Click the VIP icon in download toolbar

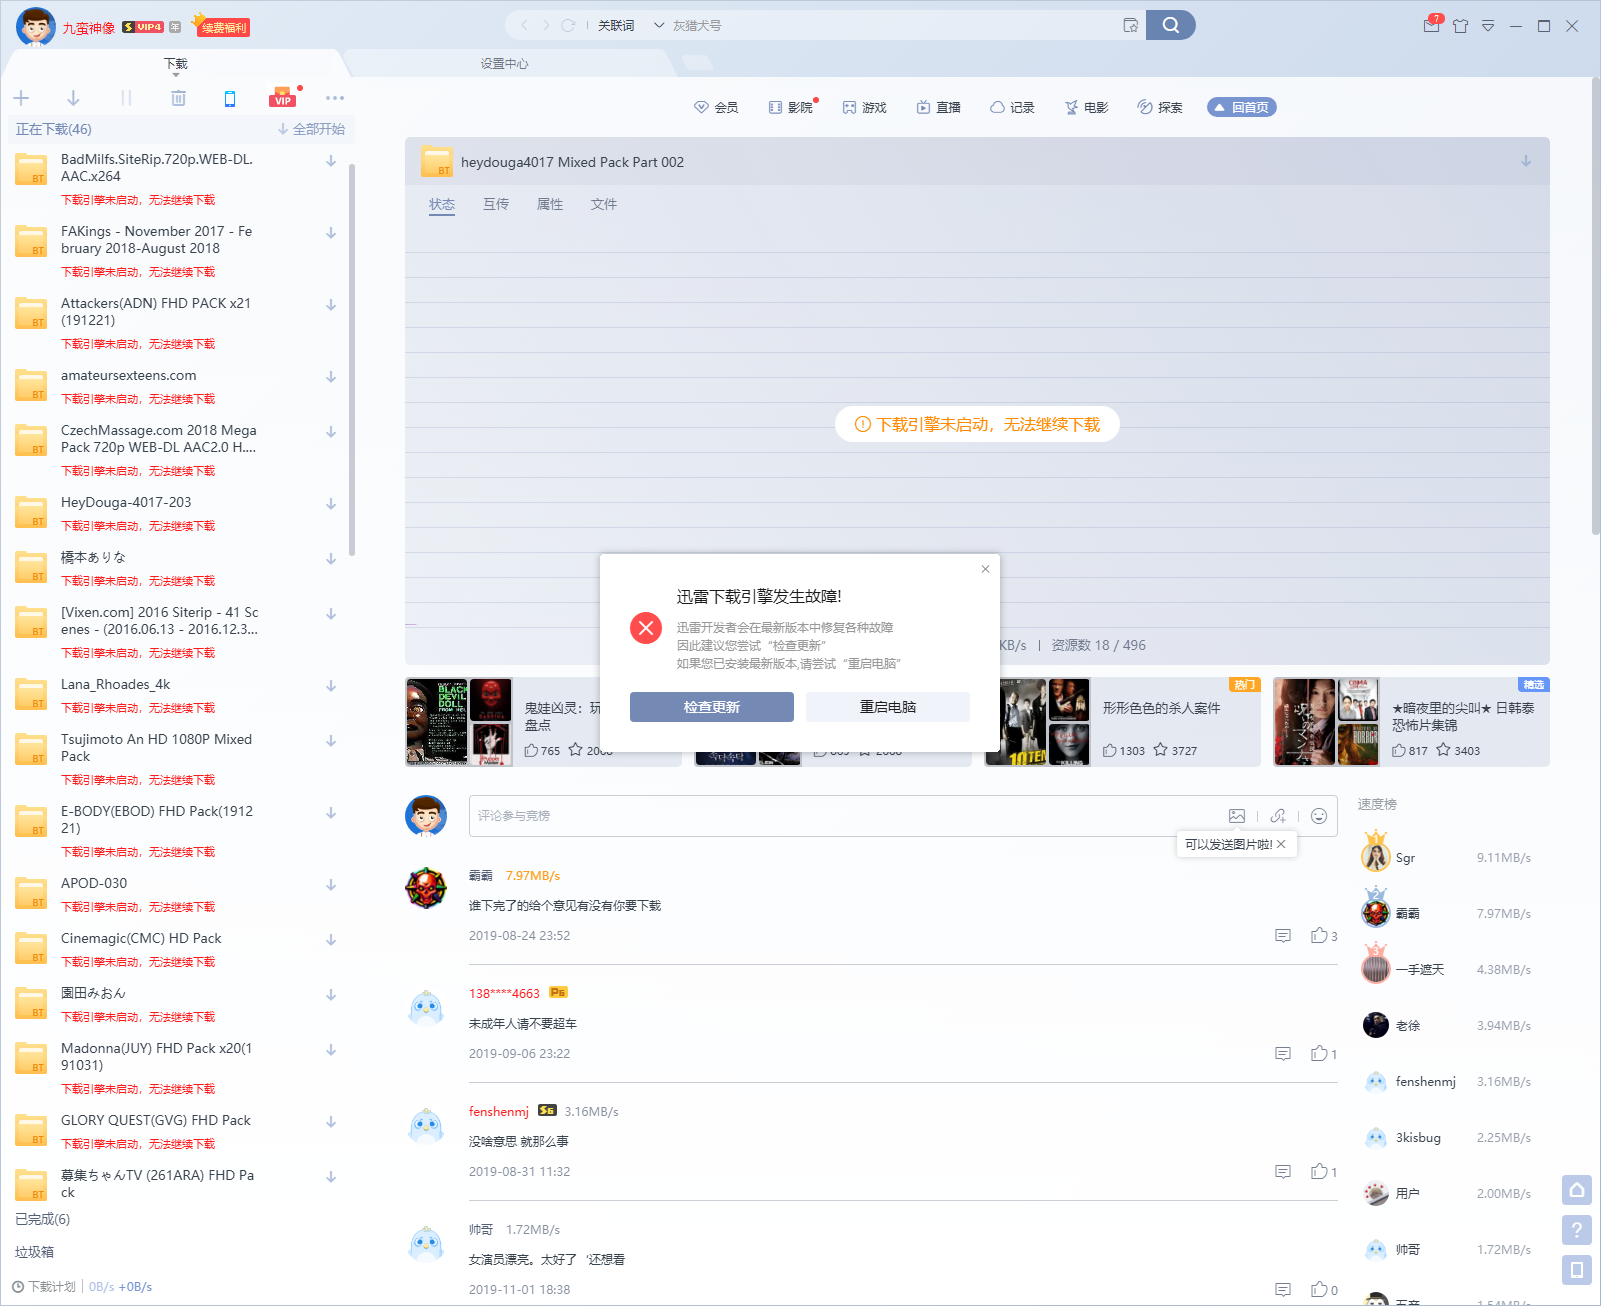(x=283, y=98)
